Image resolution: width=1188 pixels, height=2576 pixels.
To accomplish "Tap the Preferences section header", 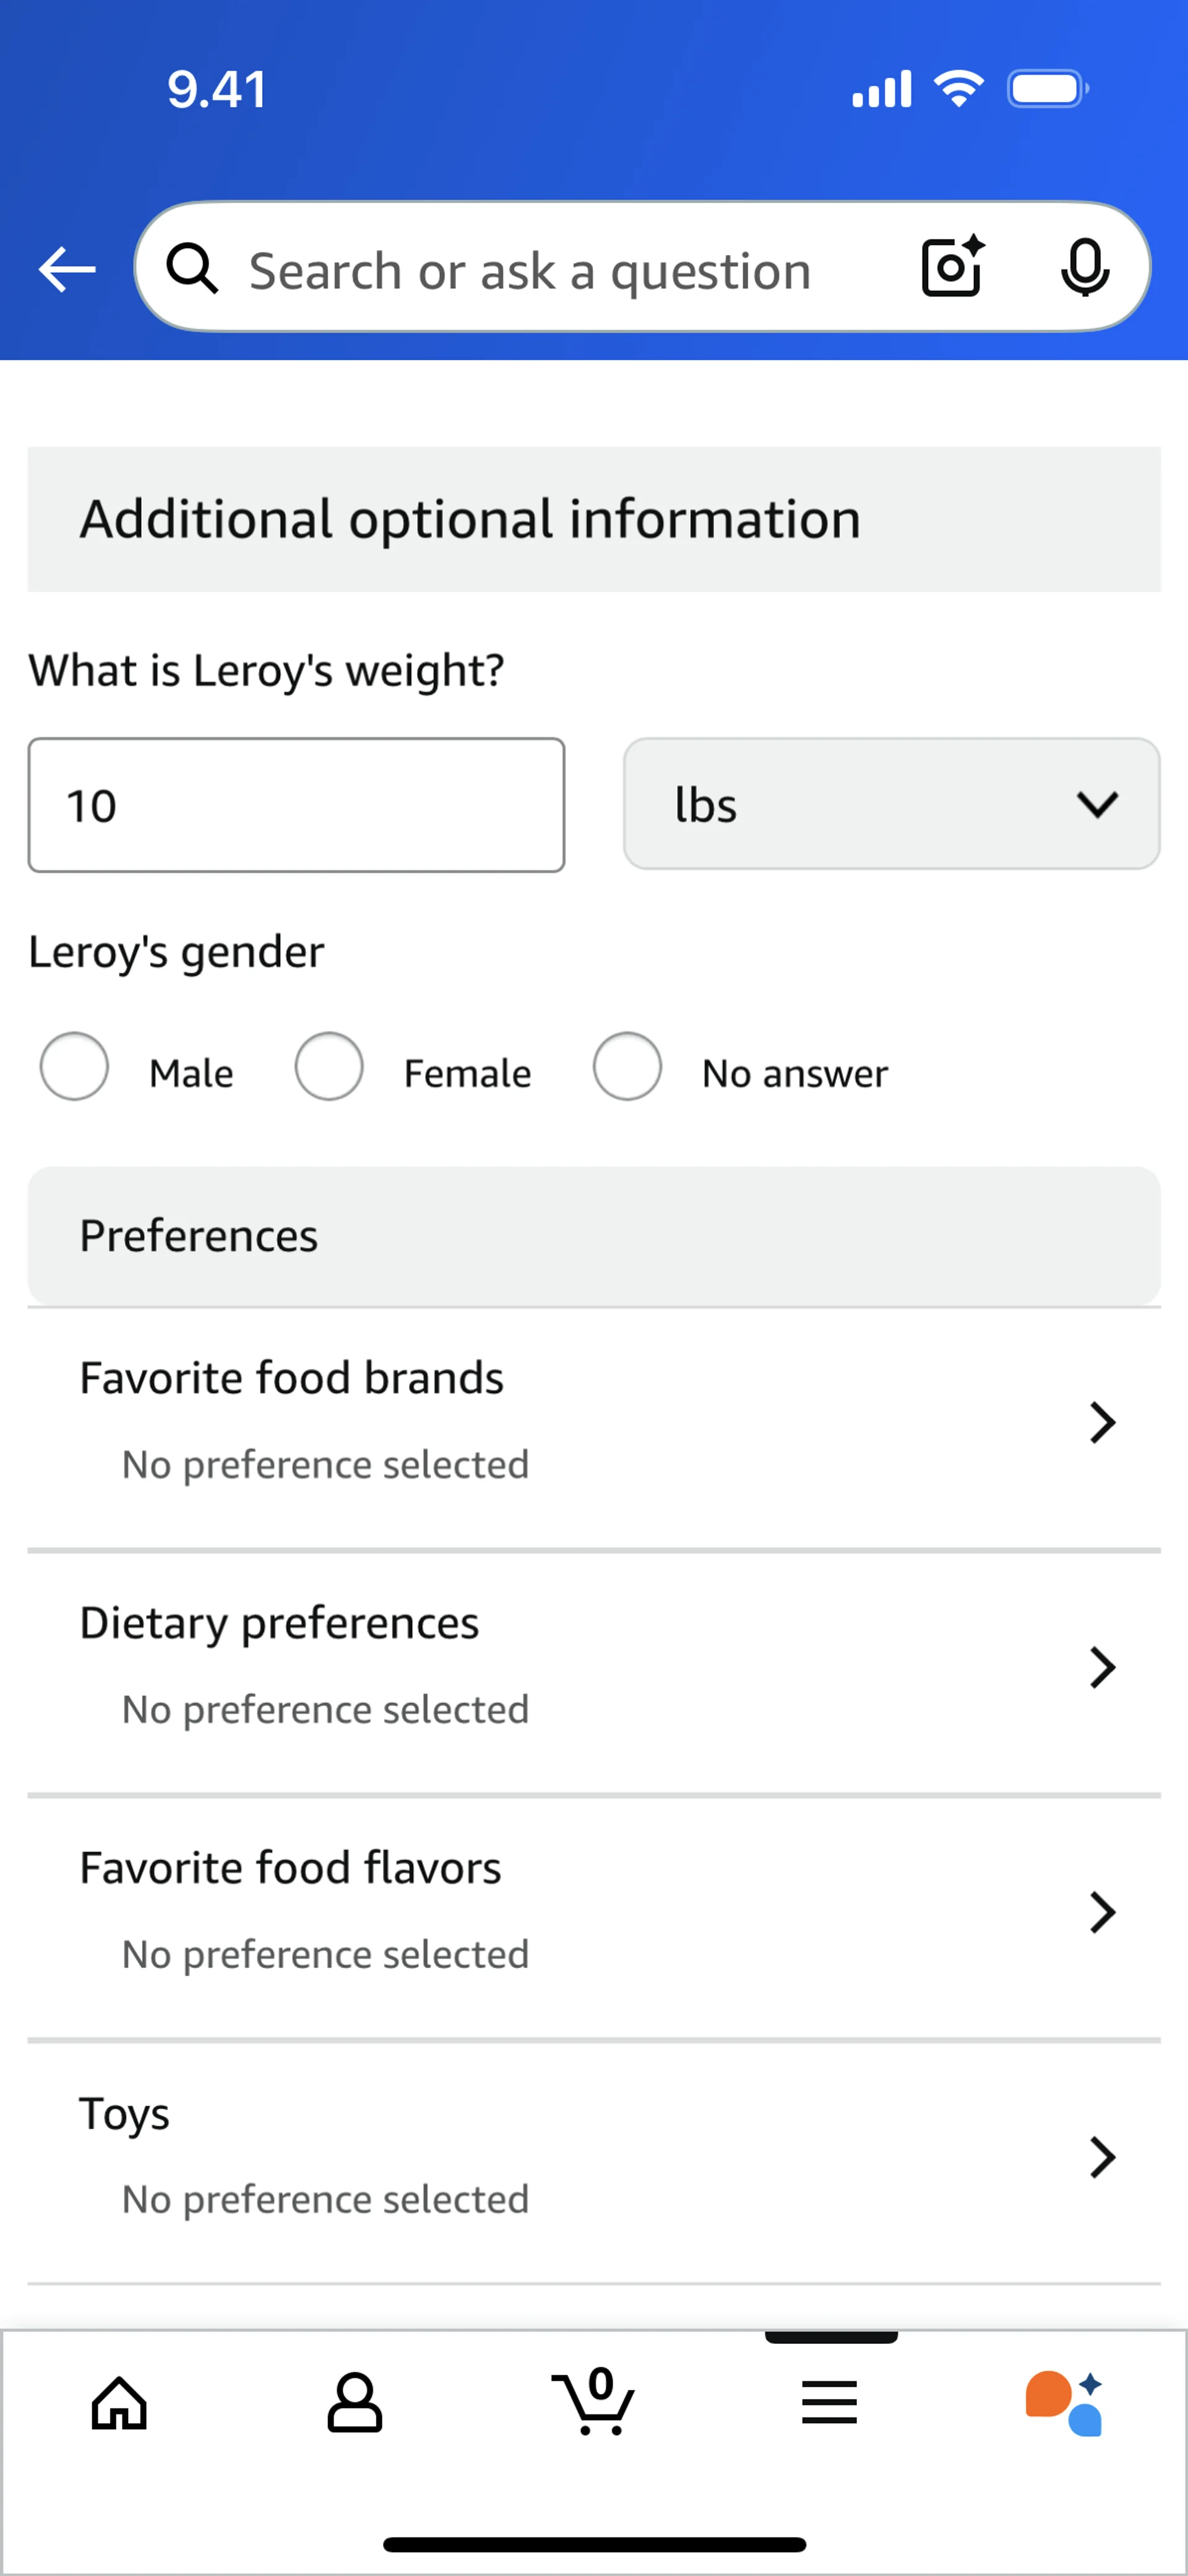I will click(x=594, y=1236).
